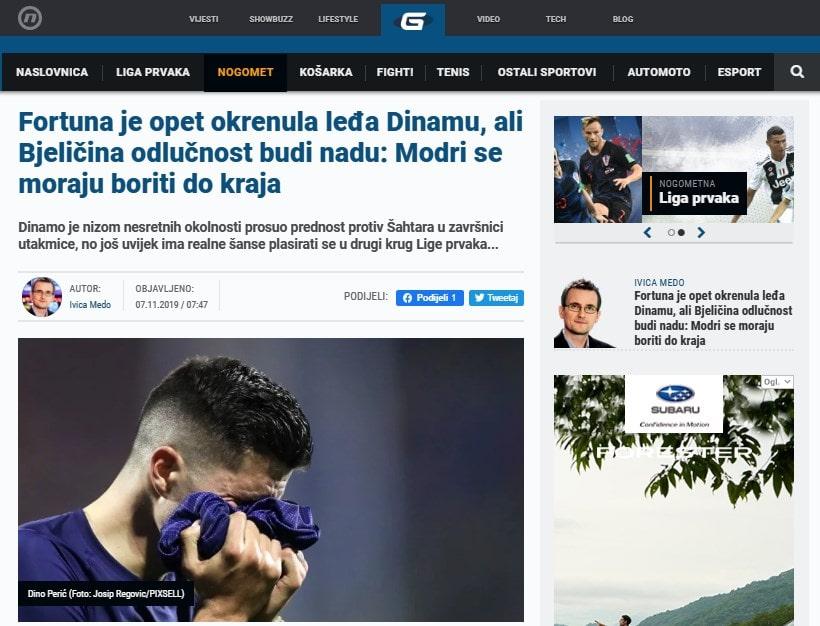820x626 pixels.
Task: Advance to the next carousel slide
Action: coord(701,233)
